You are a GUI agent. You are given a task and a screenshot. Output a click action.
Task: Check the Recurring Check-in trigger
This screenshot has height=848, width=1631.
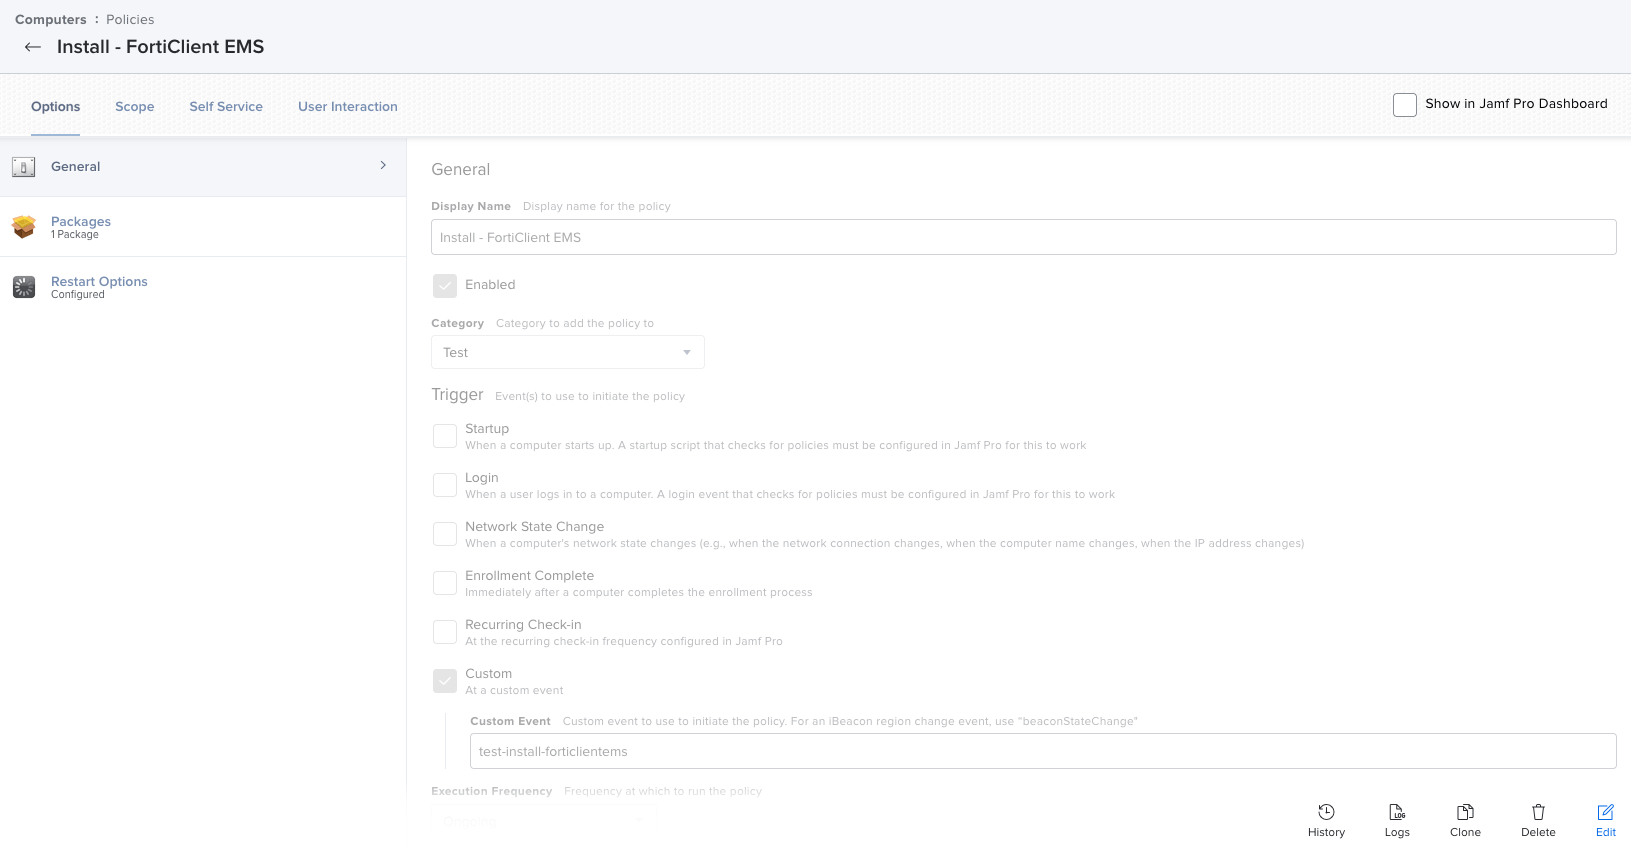pos(445,632)
